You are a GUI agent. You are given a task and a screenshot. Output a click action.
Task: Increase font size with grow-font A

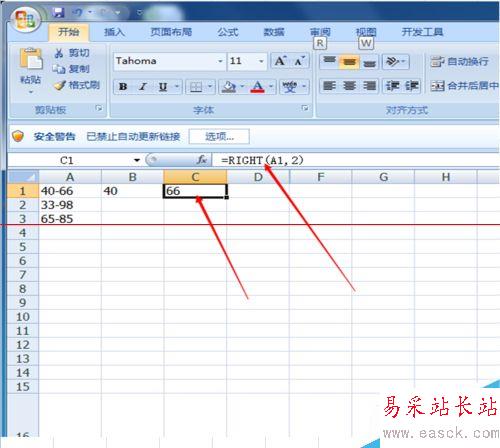tap(280, 61)
